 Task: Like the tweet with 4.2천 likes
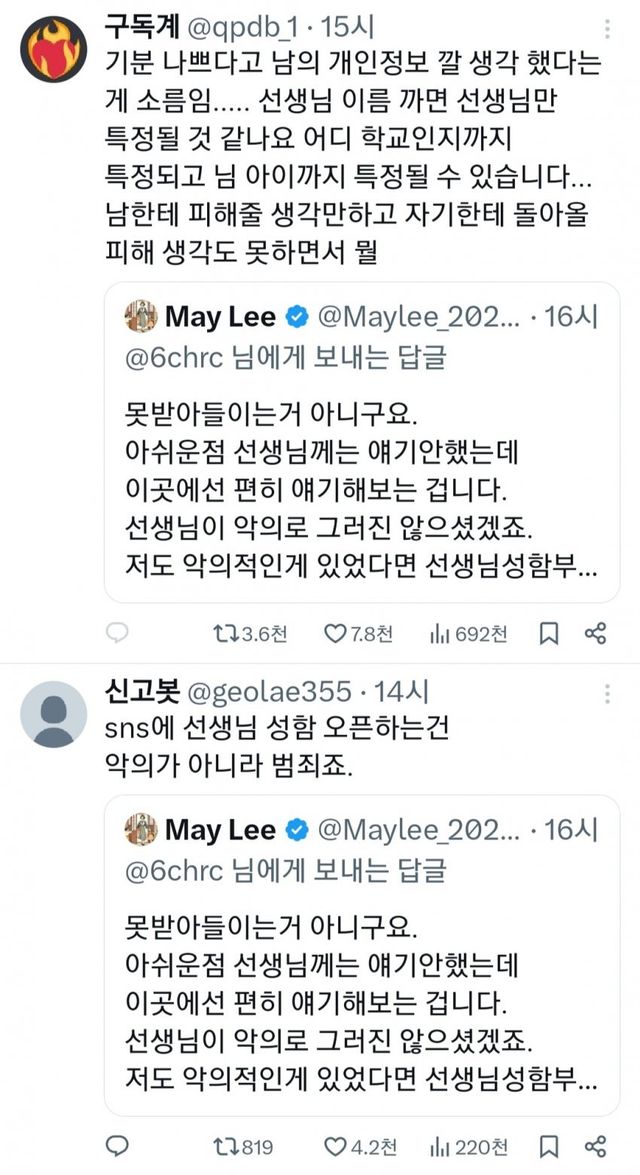tap(334, 1145)
